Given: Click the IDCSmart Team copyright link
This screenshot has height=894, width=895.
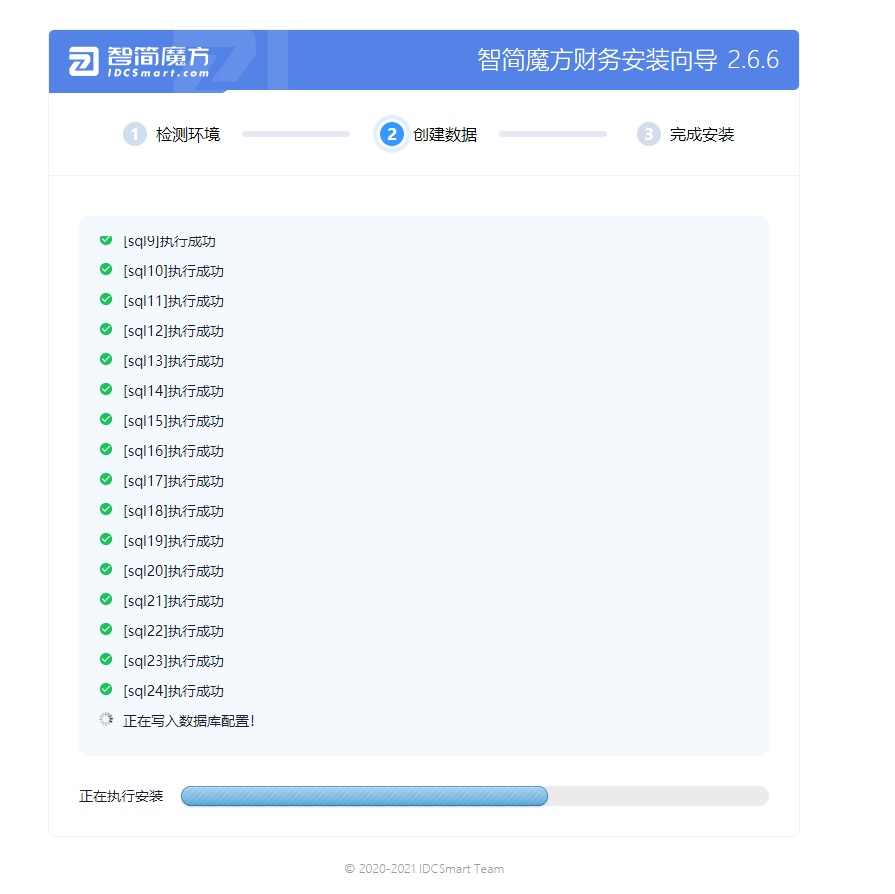Looking at the screenshot, I should (x=424, y=868).
